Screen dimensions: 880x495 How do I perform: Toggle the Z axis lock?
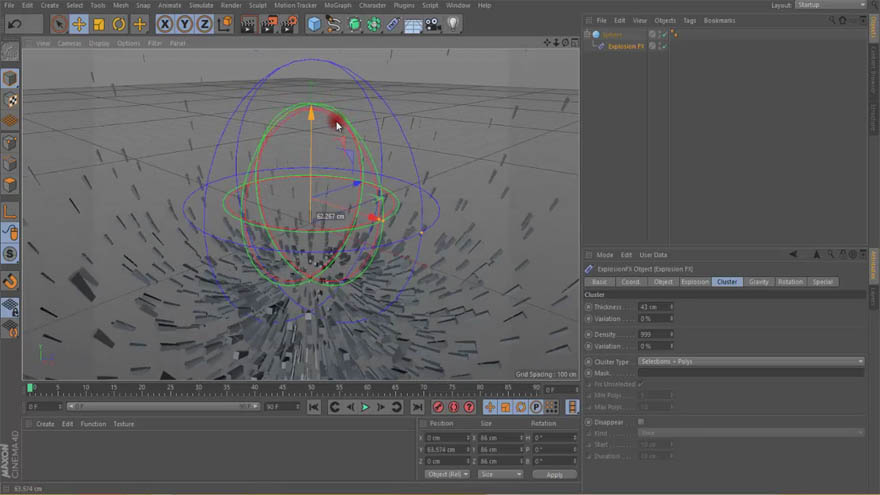204,24
